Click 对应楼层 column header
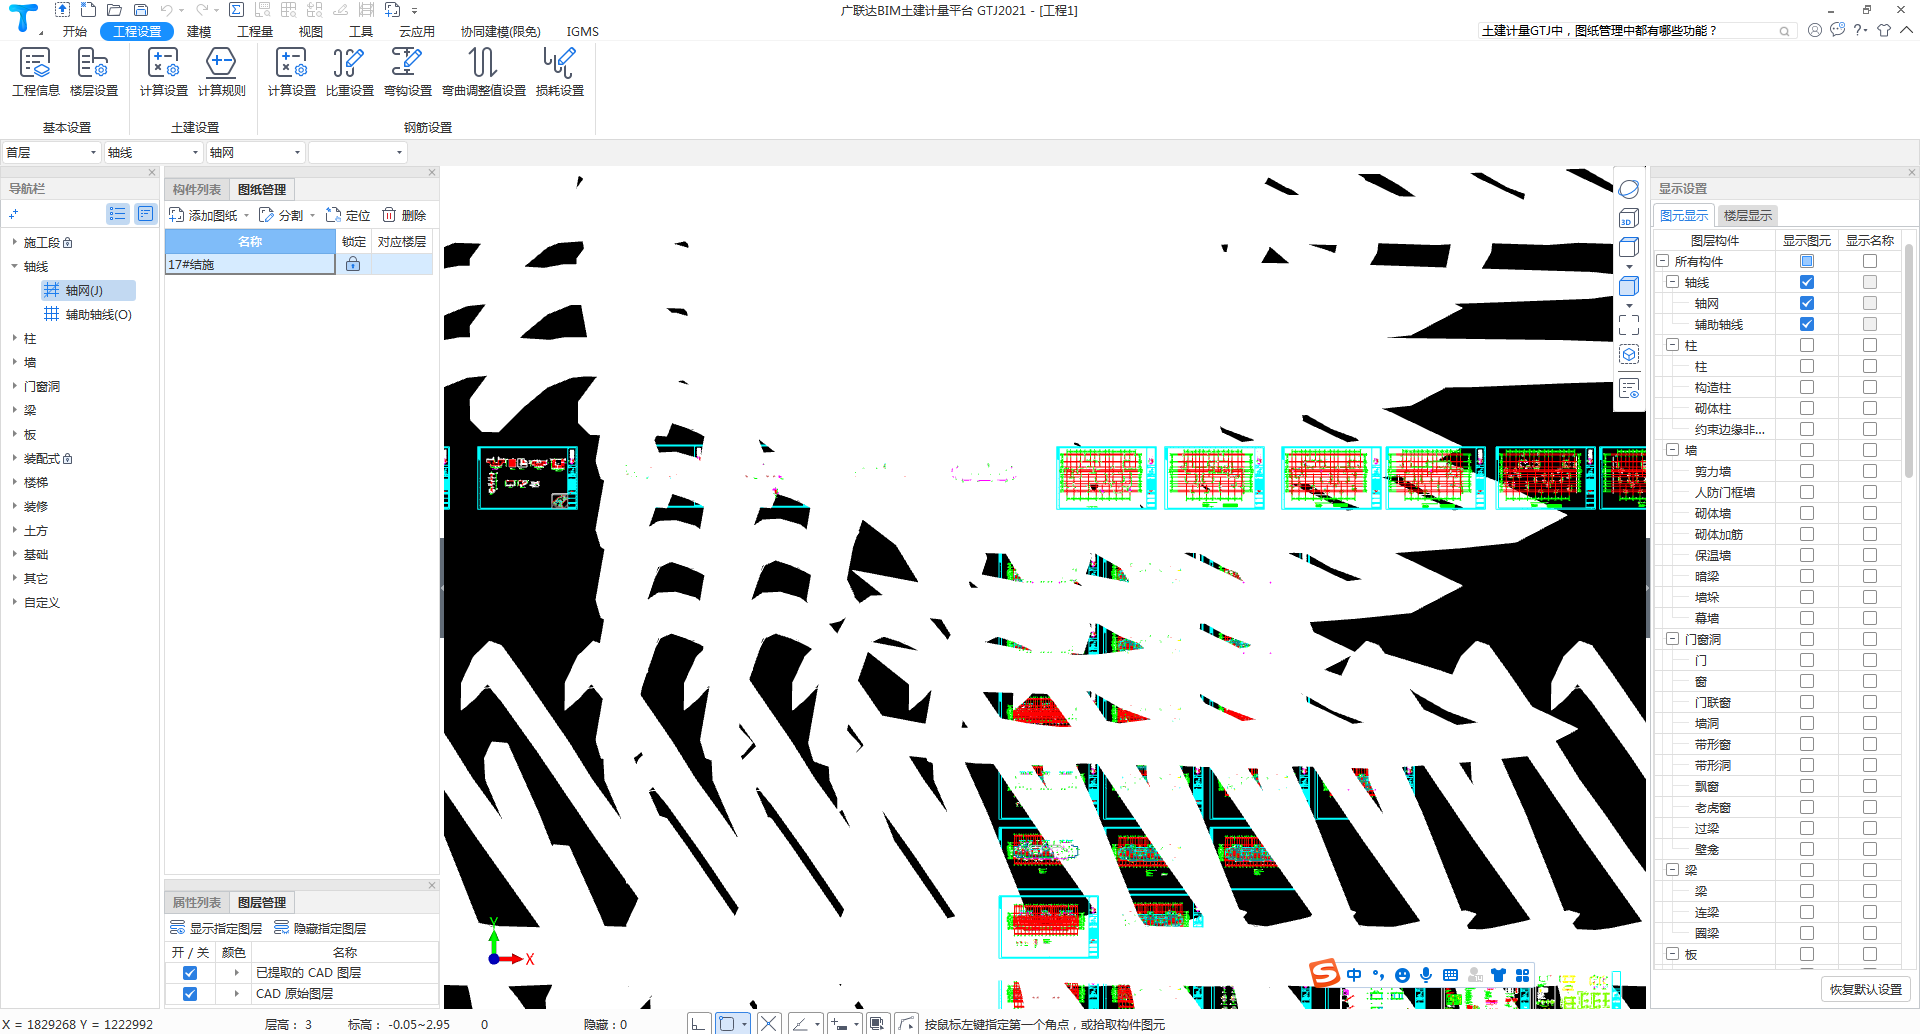1920x1034 pixels. 402,241
